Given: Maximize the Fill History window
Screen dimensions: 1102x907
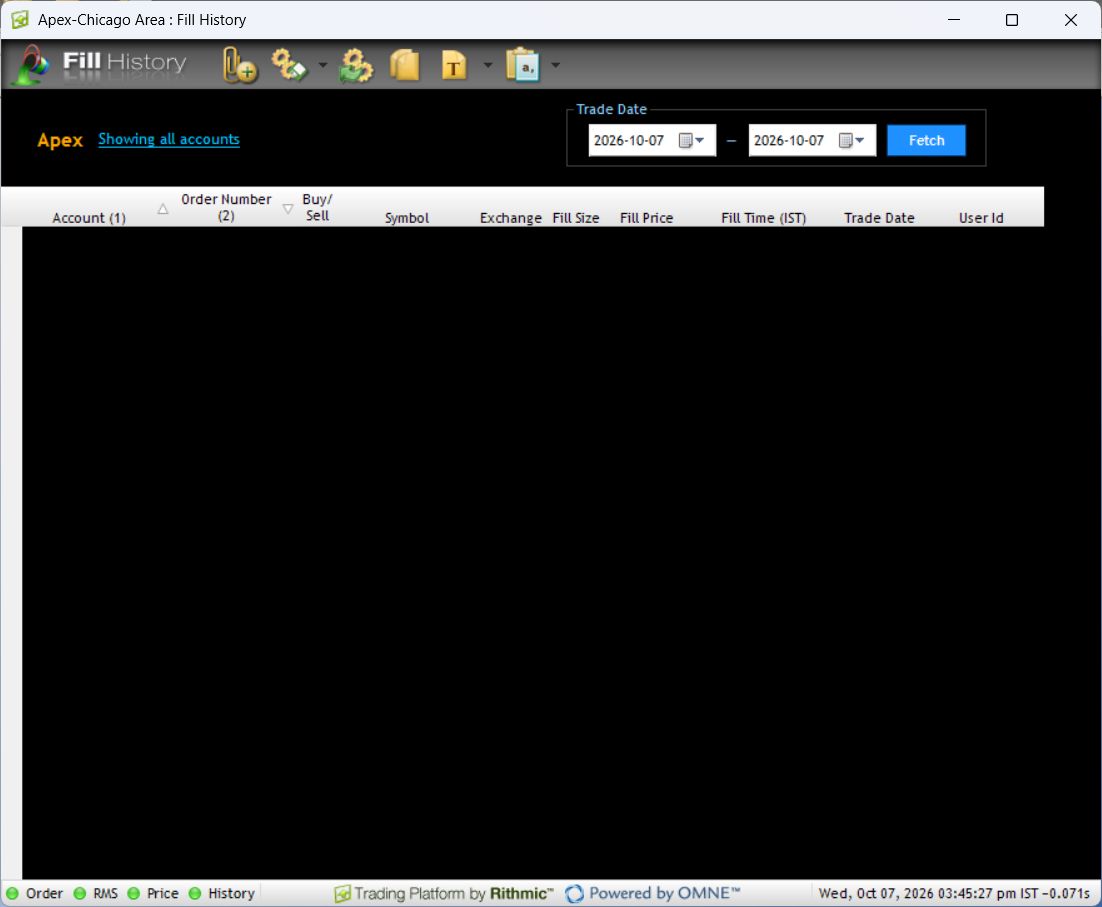Looking at the screenshot, I should (x=1011, y=20).
